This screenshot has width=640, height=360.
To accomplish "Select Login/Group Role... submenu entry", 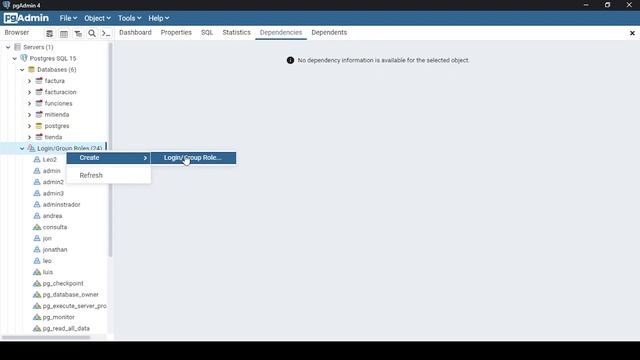I will (193, 158).
